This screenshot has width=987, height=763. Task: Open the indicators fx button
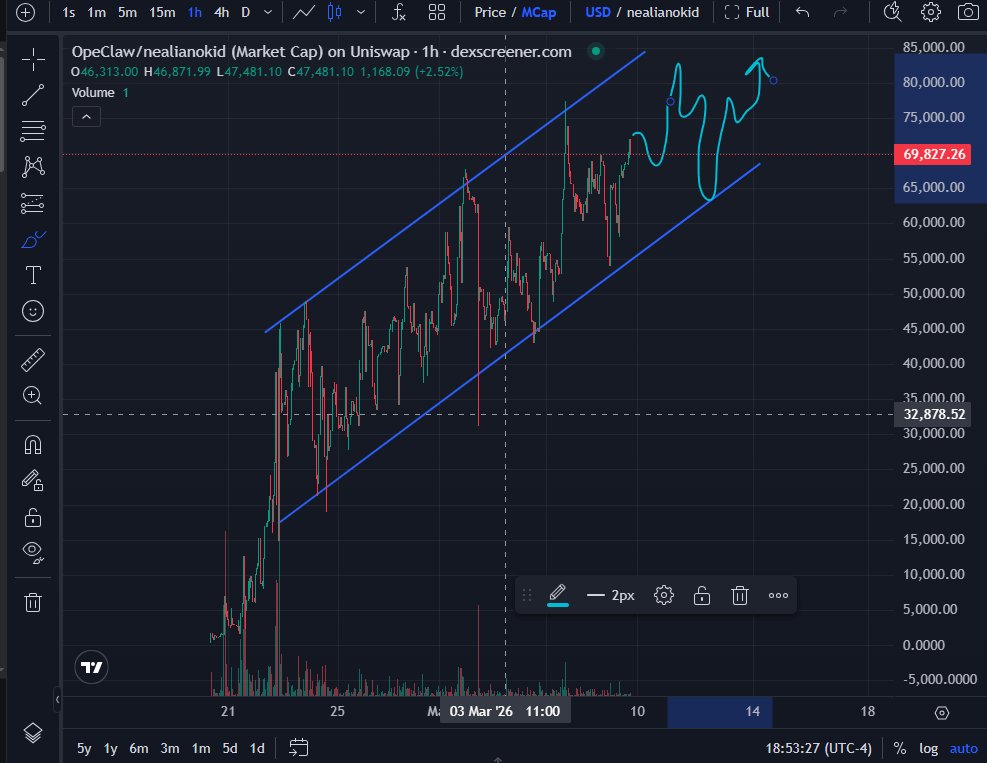pos(398,12)
